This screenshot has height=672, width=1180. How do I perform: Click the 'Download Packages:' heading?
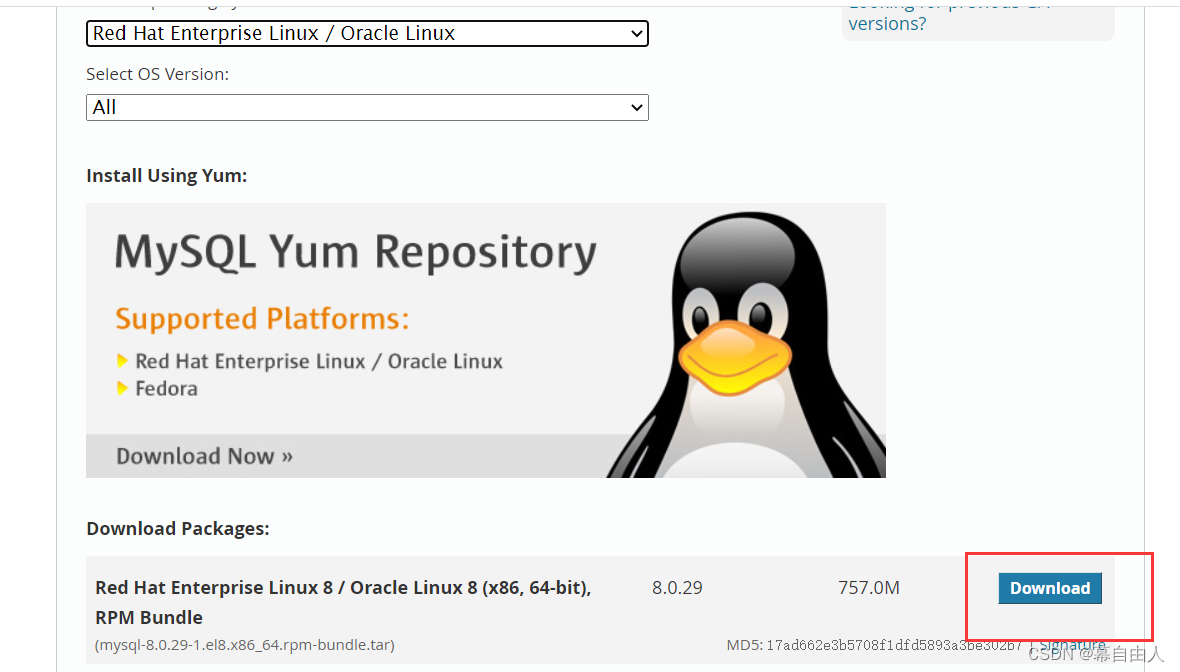pyautogui.click(x=178, y=528)
